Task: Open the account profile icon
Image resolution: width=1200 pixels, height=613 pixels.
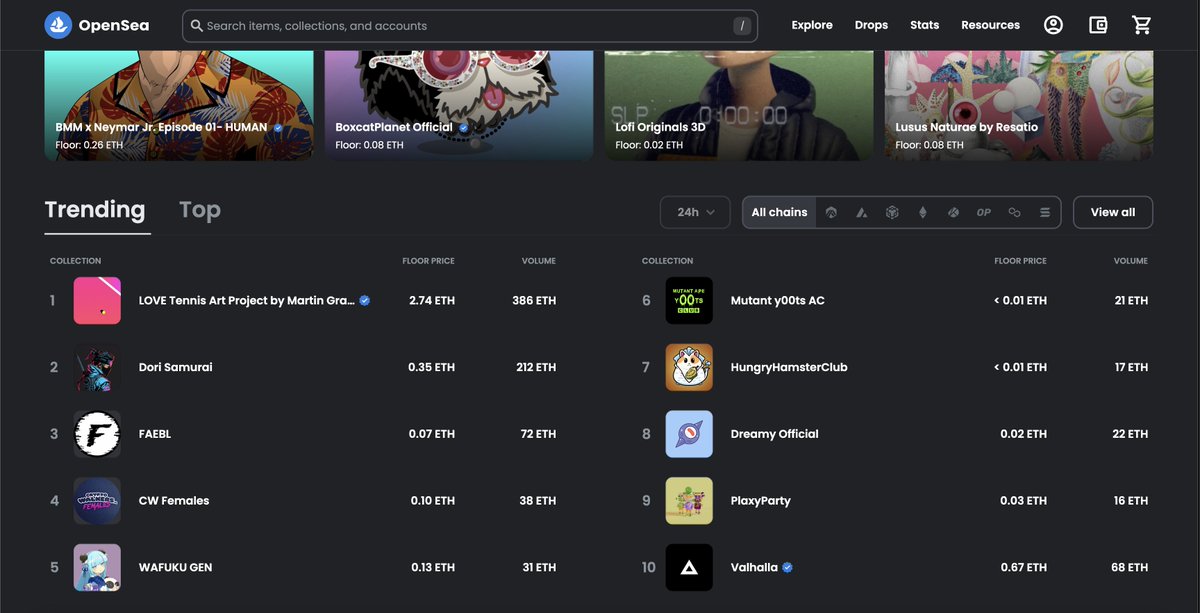Action: click(1053, 25)
